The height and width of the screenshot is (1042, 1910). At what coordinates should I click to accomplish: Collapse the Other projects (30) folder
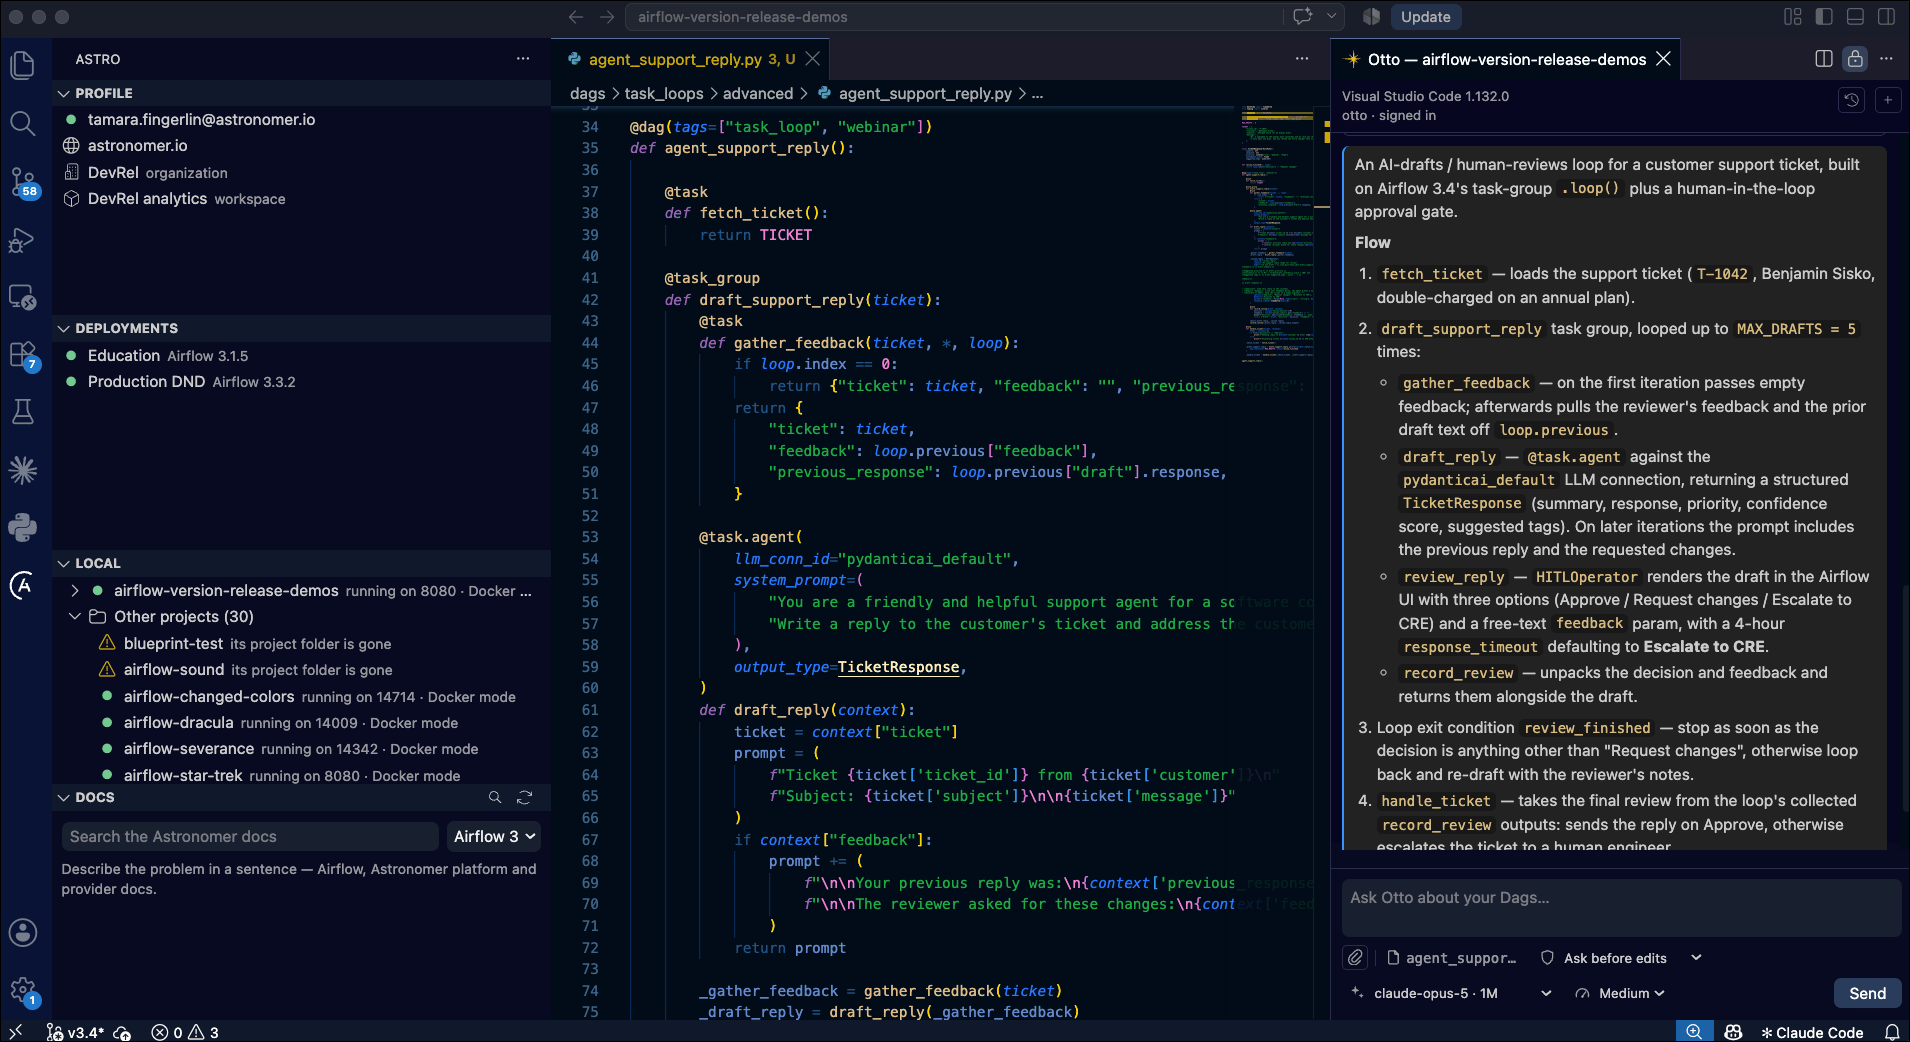point(75,617)
